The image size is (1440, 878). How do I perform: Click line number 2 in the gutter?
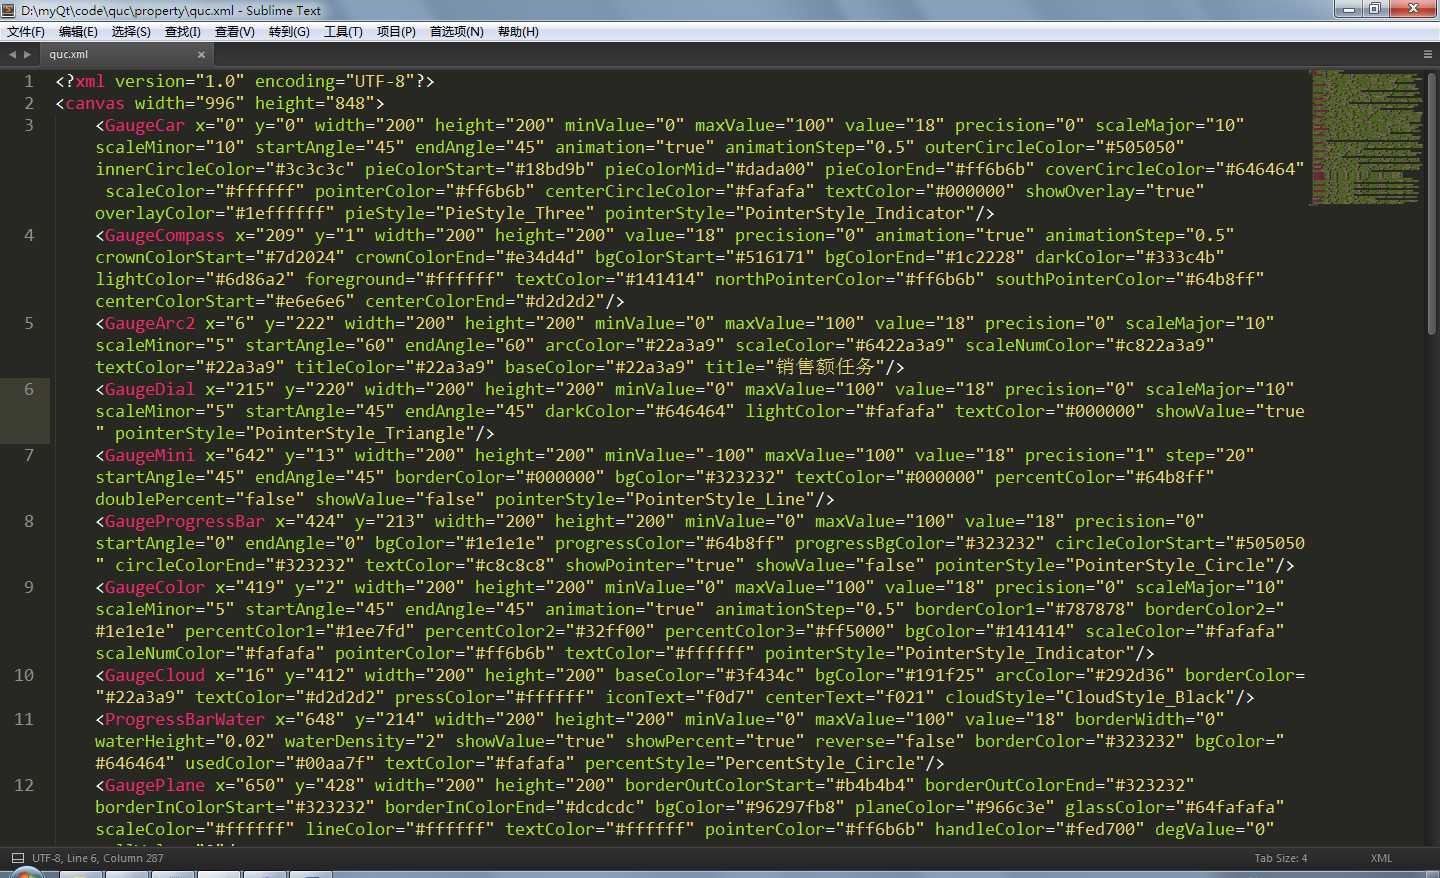[29, 103]
